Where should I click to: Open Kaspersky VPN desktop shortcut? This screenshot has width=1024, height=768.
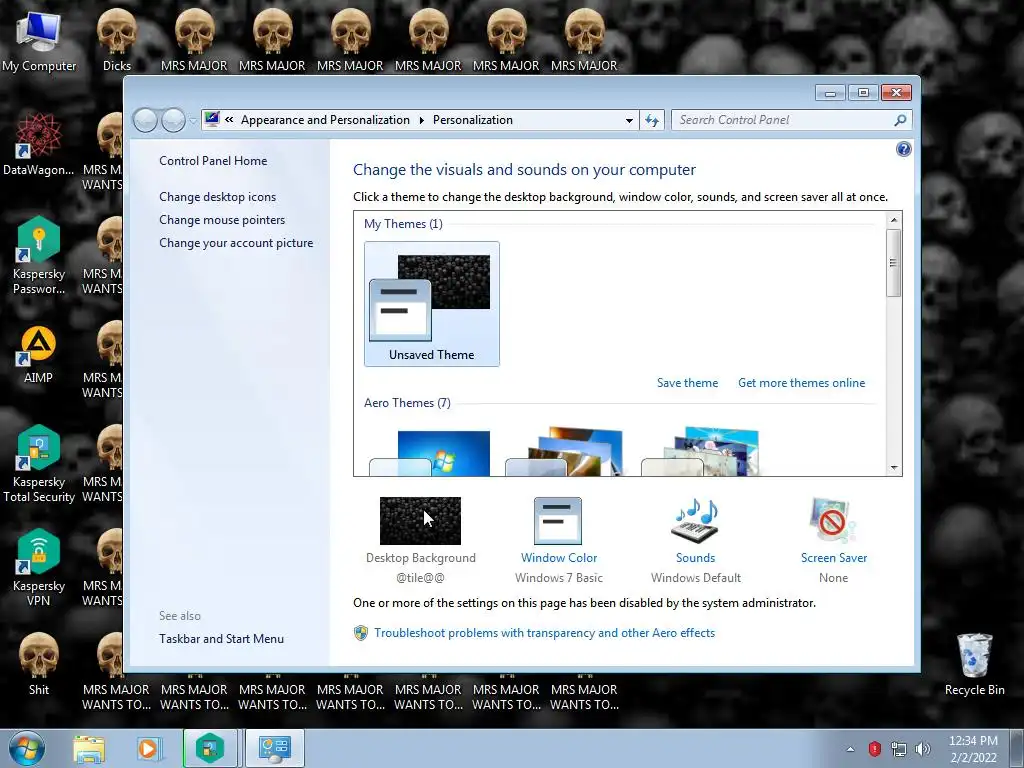[x=39, y=568]
